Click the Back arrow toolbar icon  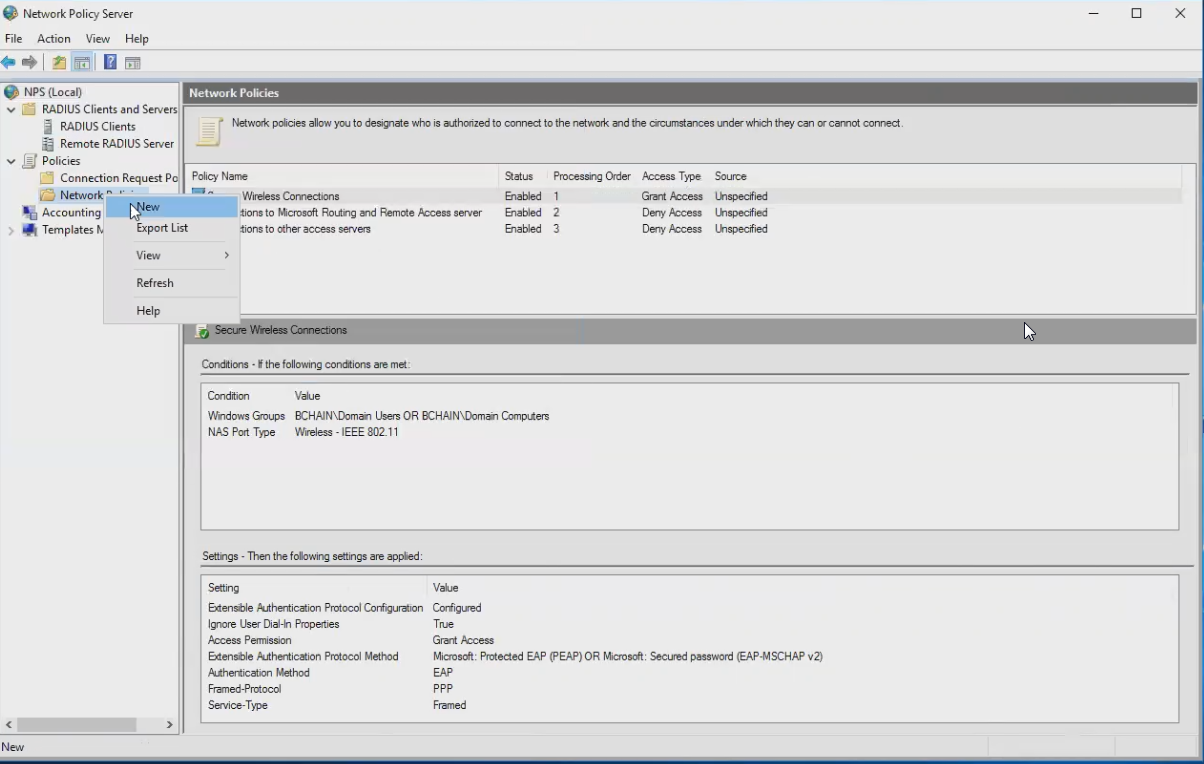click(x=9, y=63)
